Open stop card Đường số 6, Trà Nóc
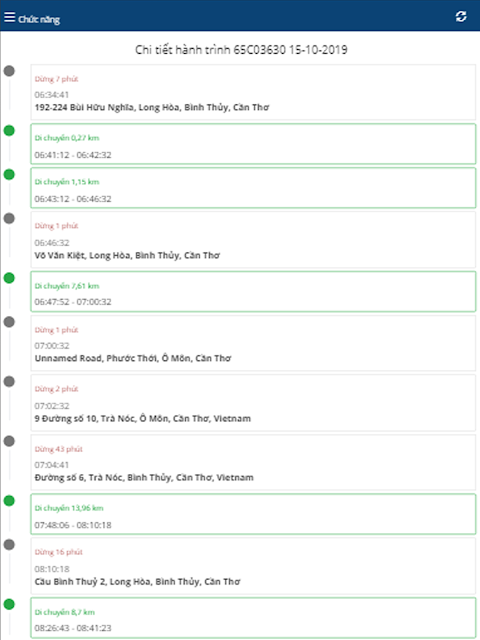The height and width of the screenshot is (640, 480). pos(253,462)
